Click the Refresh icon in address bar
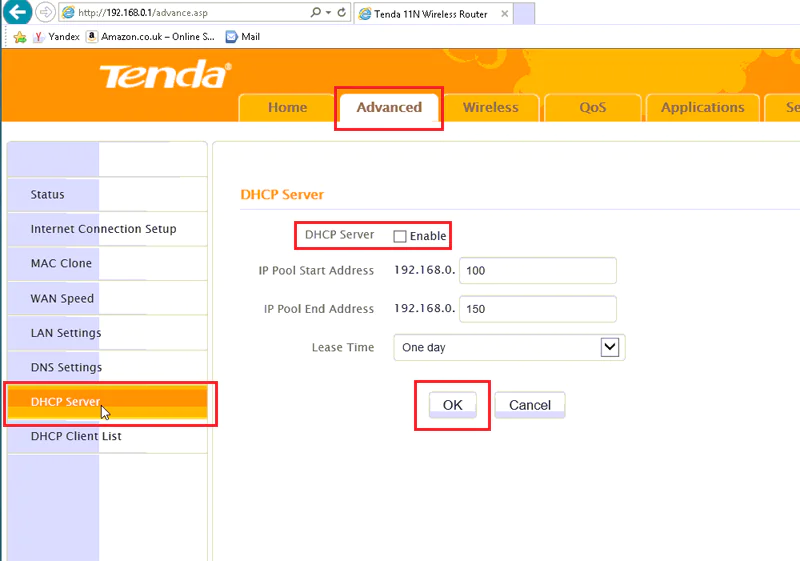This screenshot has height=561, width=800. tap(342, 12)
